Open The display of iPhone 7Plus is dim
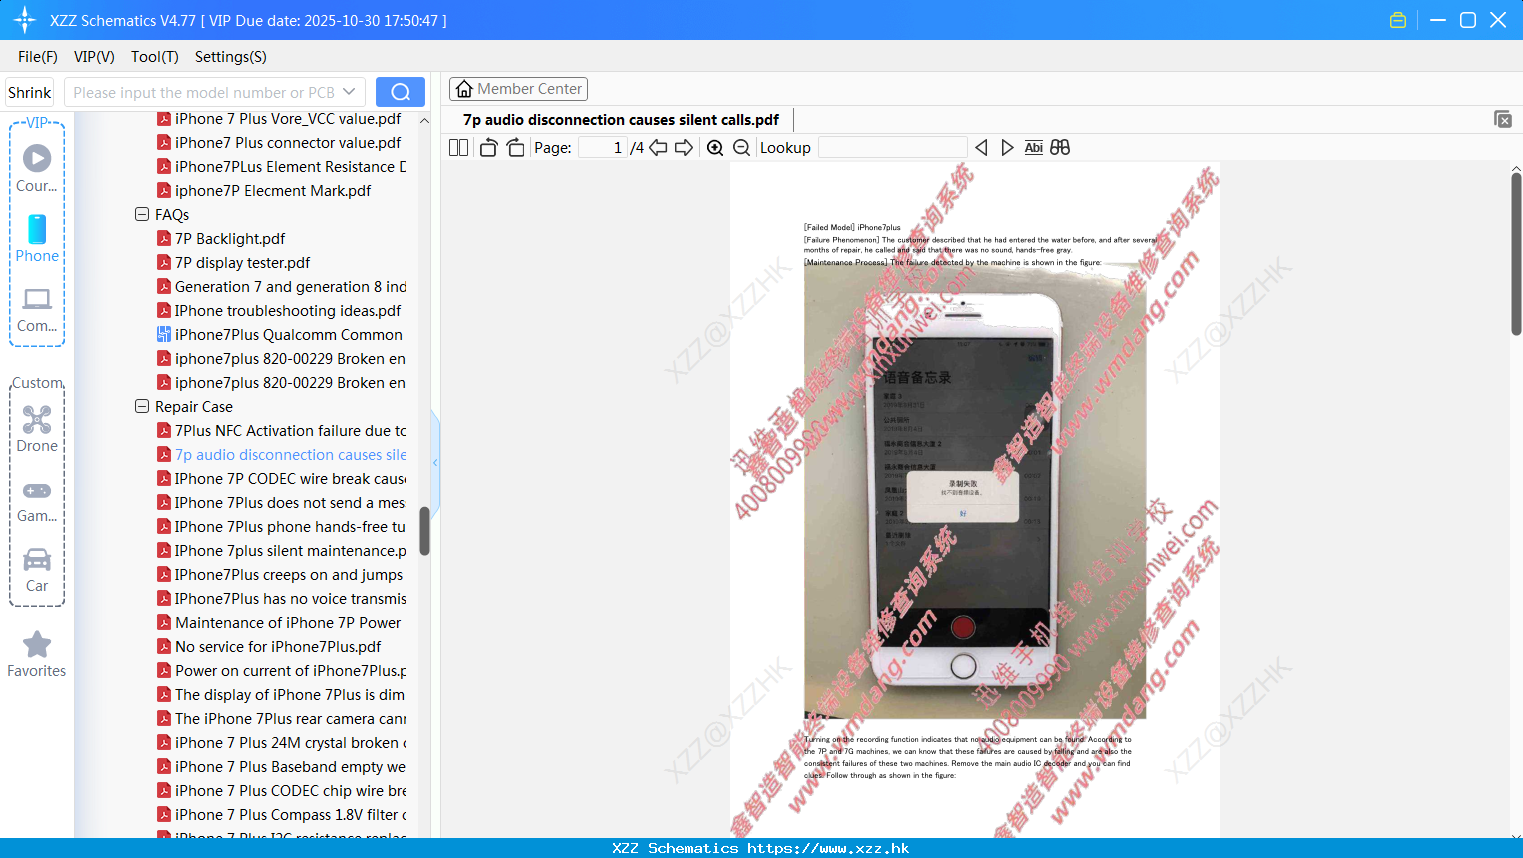Image resolution: width=1523 pixels, height=858 pixels. [x=290, y=695]
